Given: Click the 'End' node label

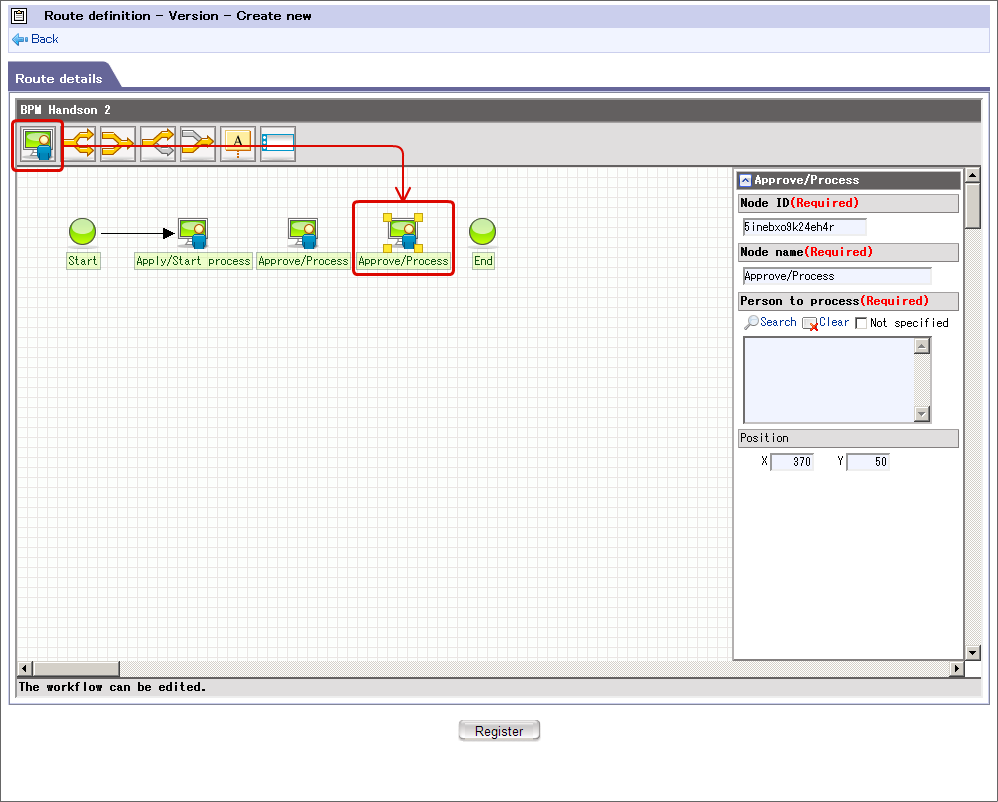Looking at the screenshot, I should point(483,261).
